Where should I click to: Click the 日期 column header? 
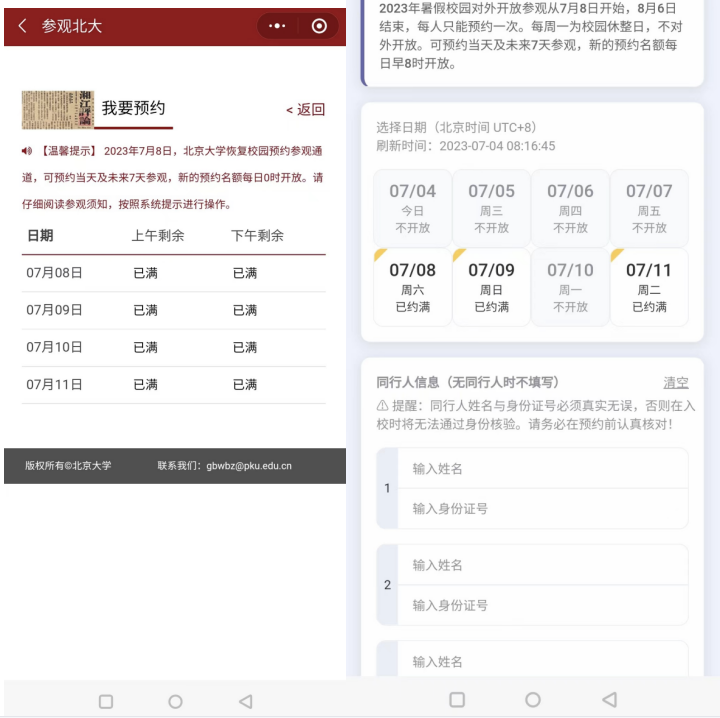click(40, 236)
